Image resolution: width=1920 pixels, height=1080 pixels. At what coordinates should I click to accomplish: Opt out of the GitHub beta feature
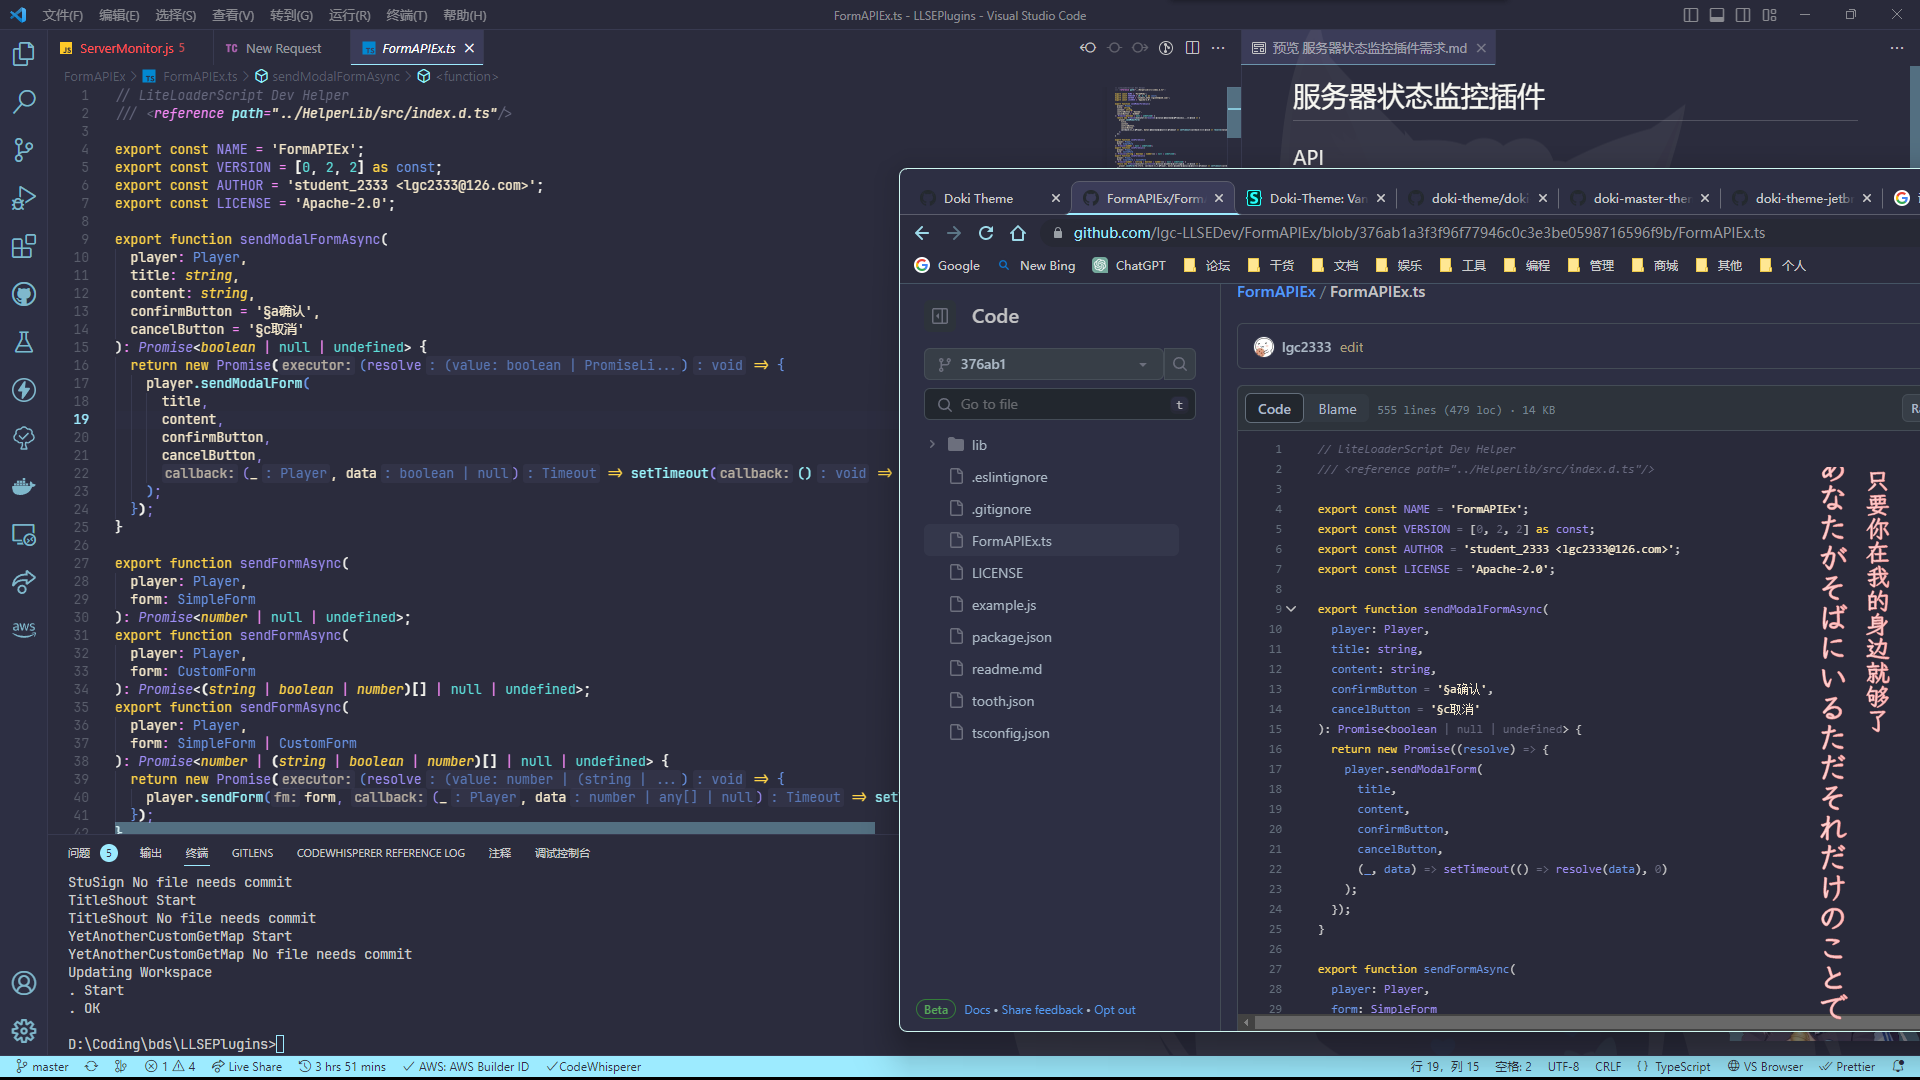(x=1114, y=1009)
